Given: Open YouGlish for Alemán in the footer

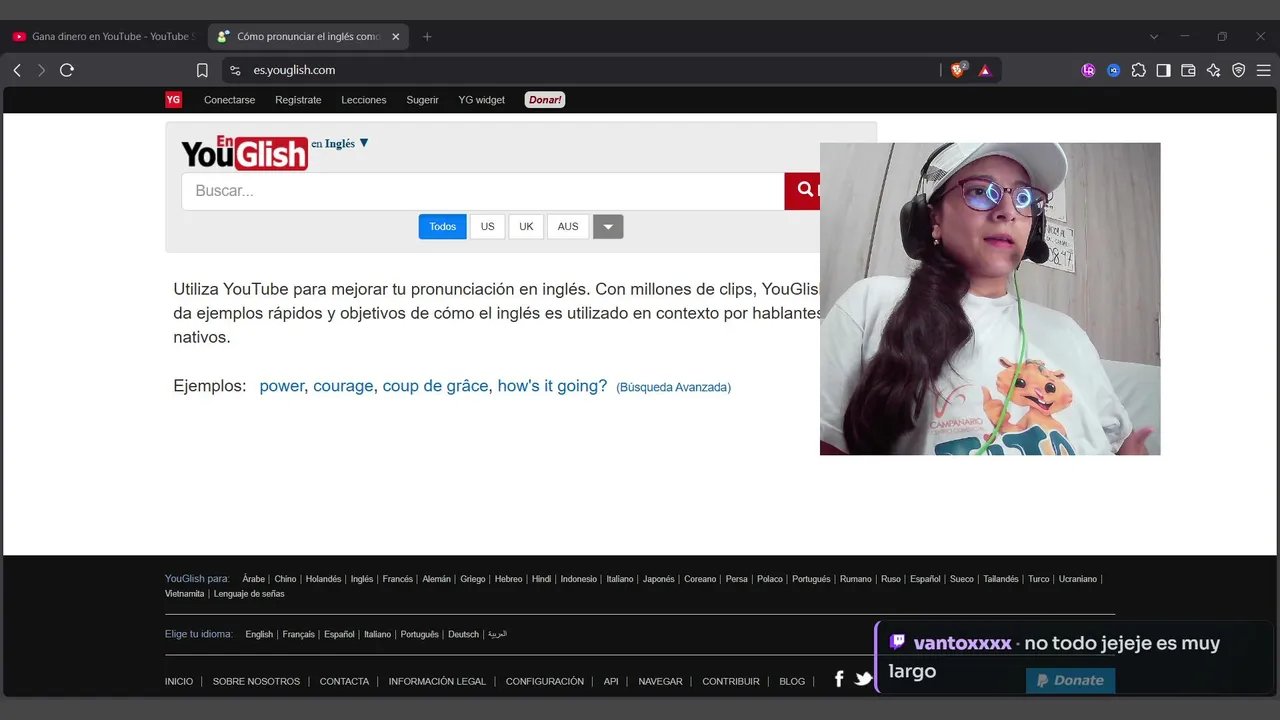Looking at the screenshot, I should [436, 579].
